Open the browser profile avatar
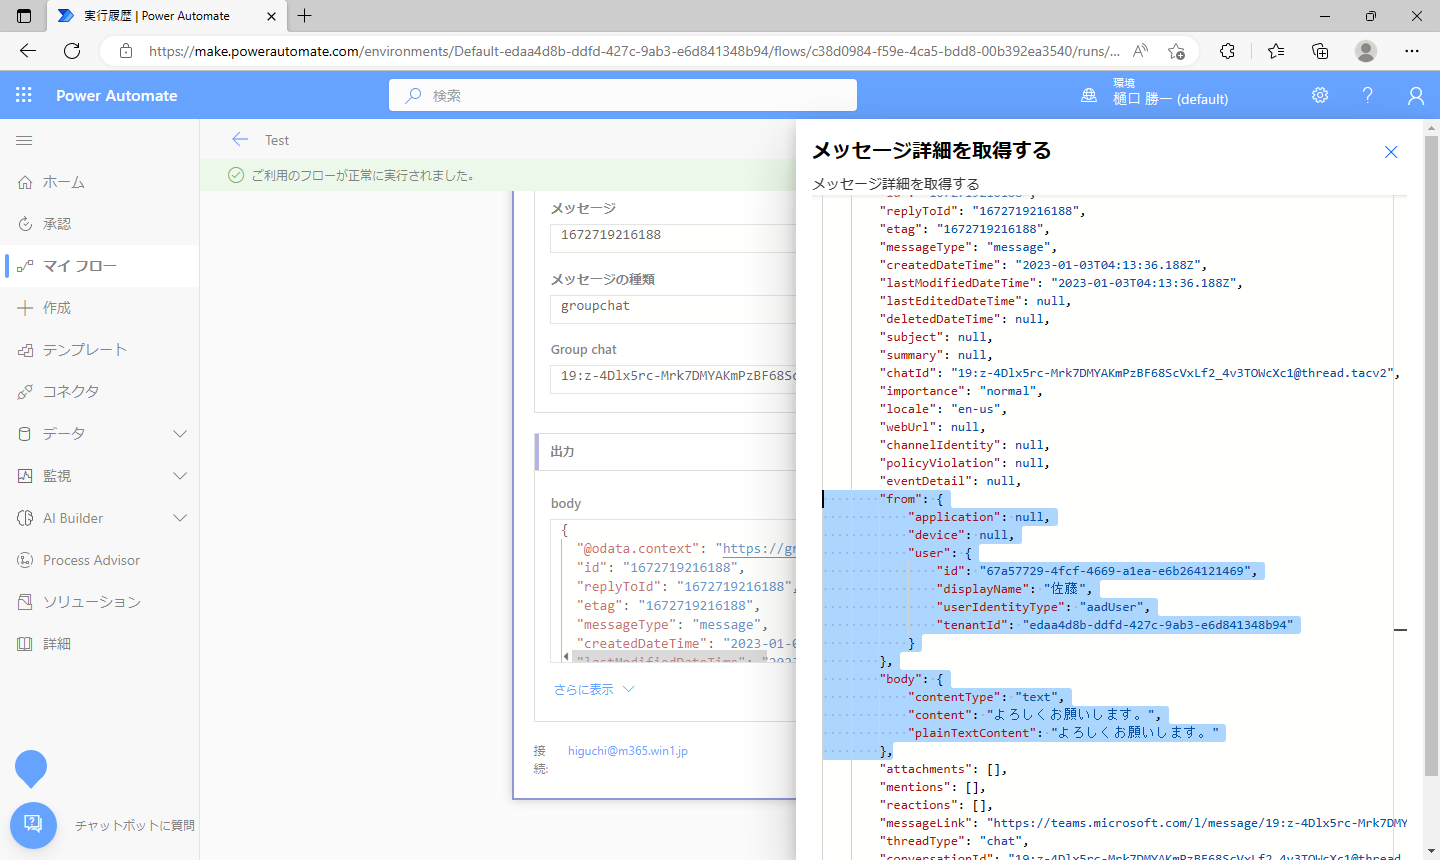The image size is (1440, 860). (1366, 51)
